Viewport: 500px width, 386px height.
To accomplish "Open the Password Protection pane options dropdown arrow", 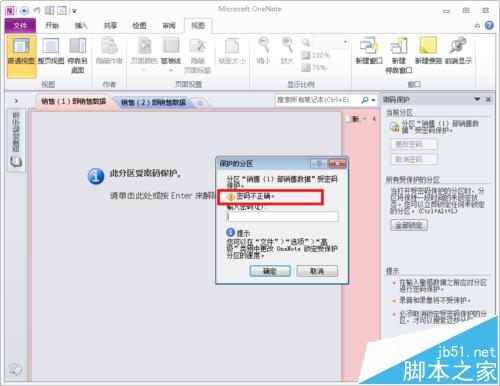I will (477, 99).
